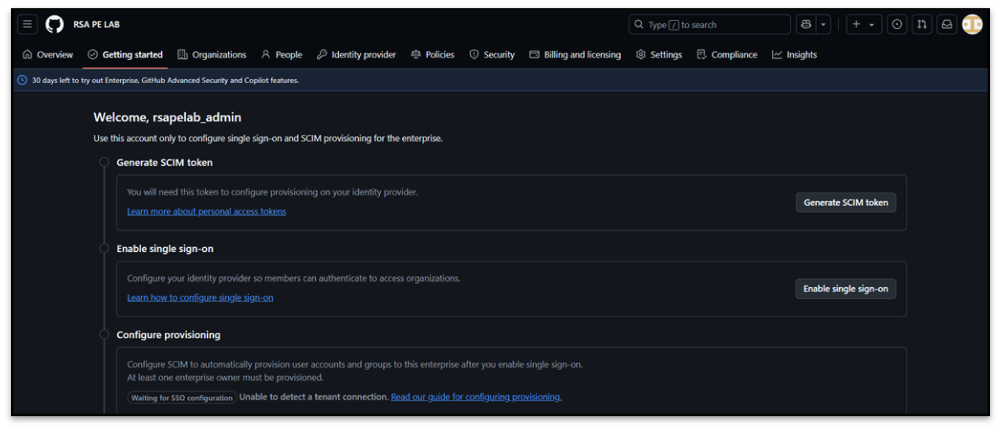Open the Identity provider tab
The image size is (1001, 430).
[356, 55]
